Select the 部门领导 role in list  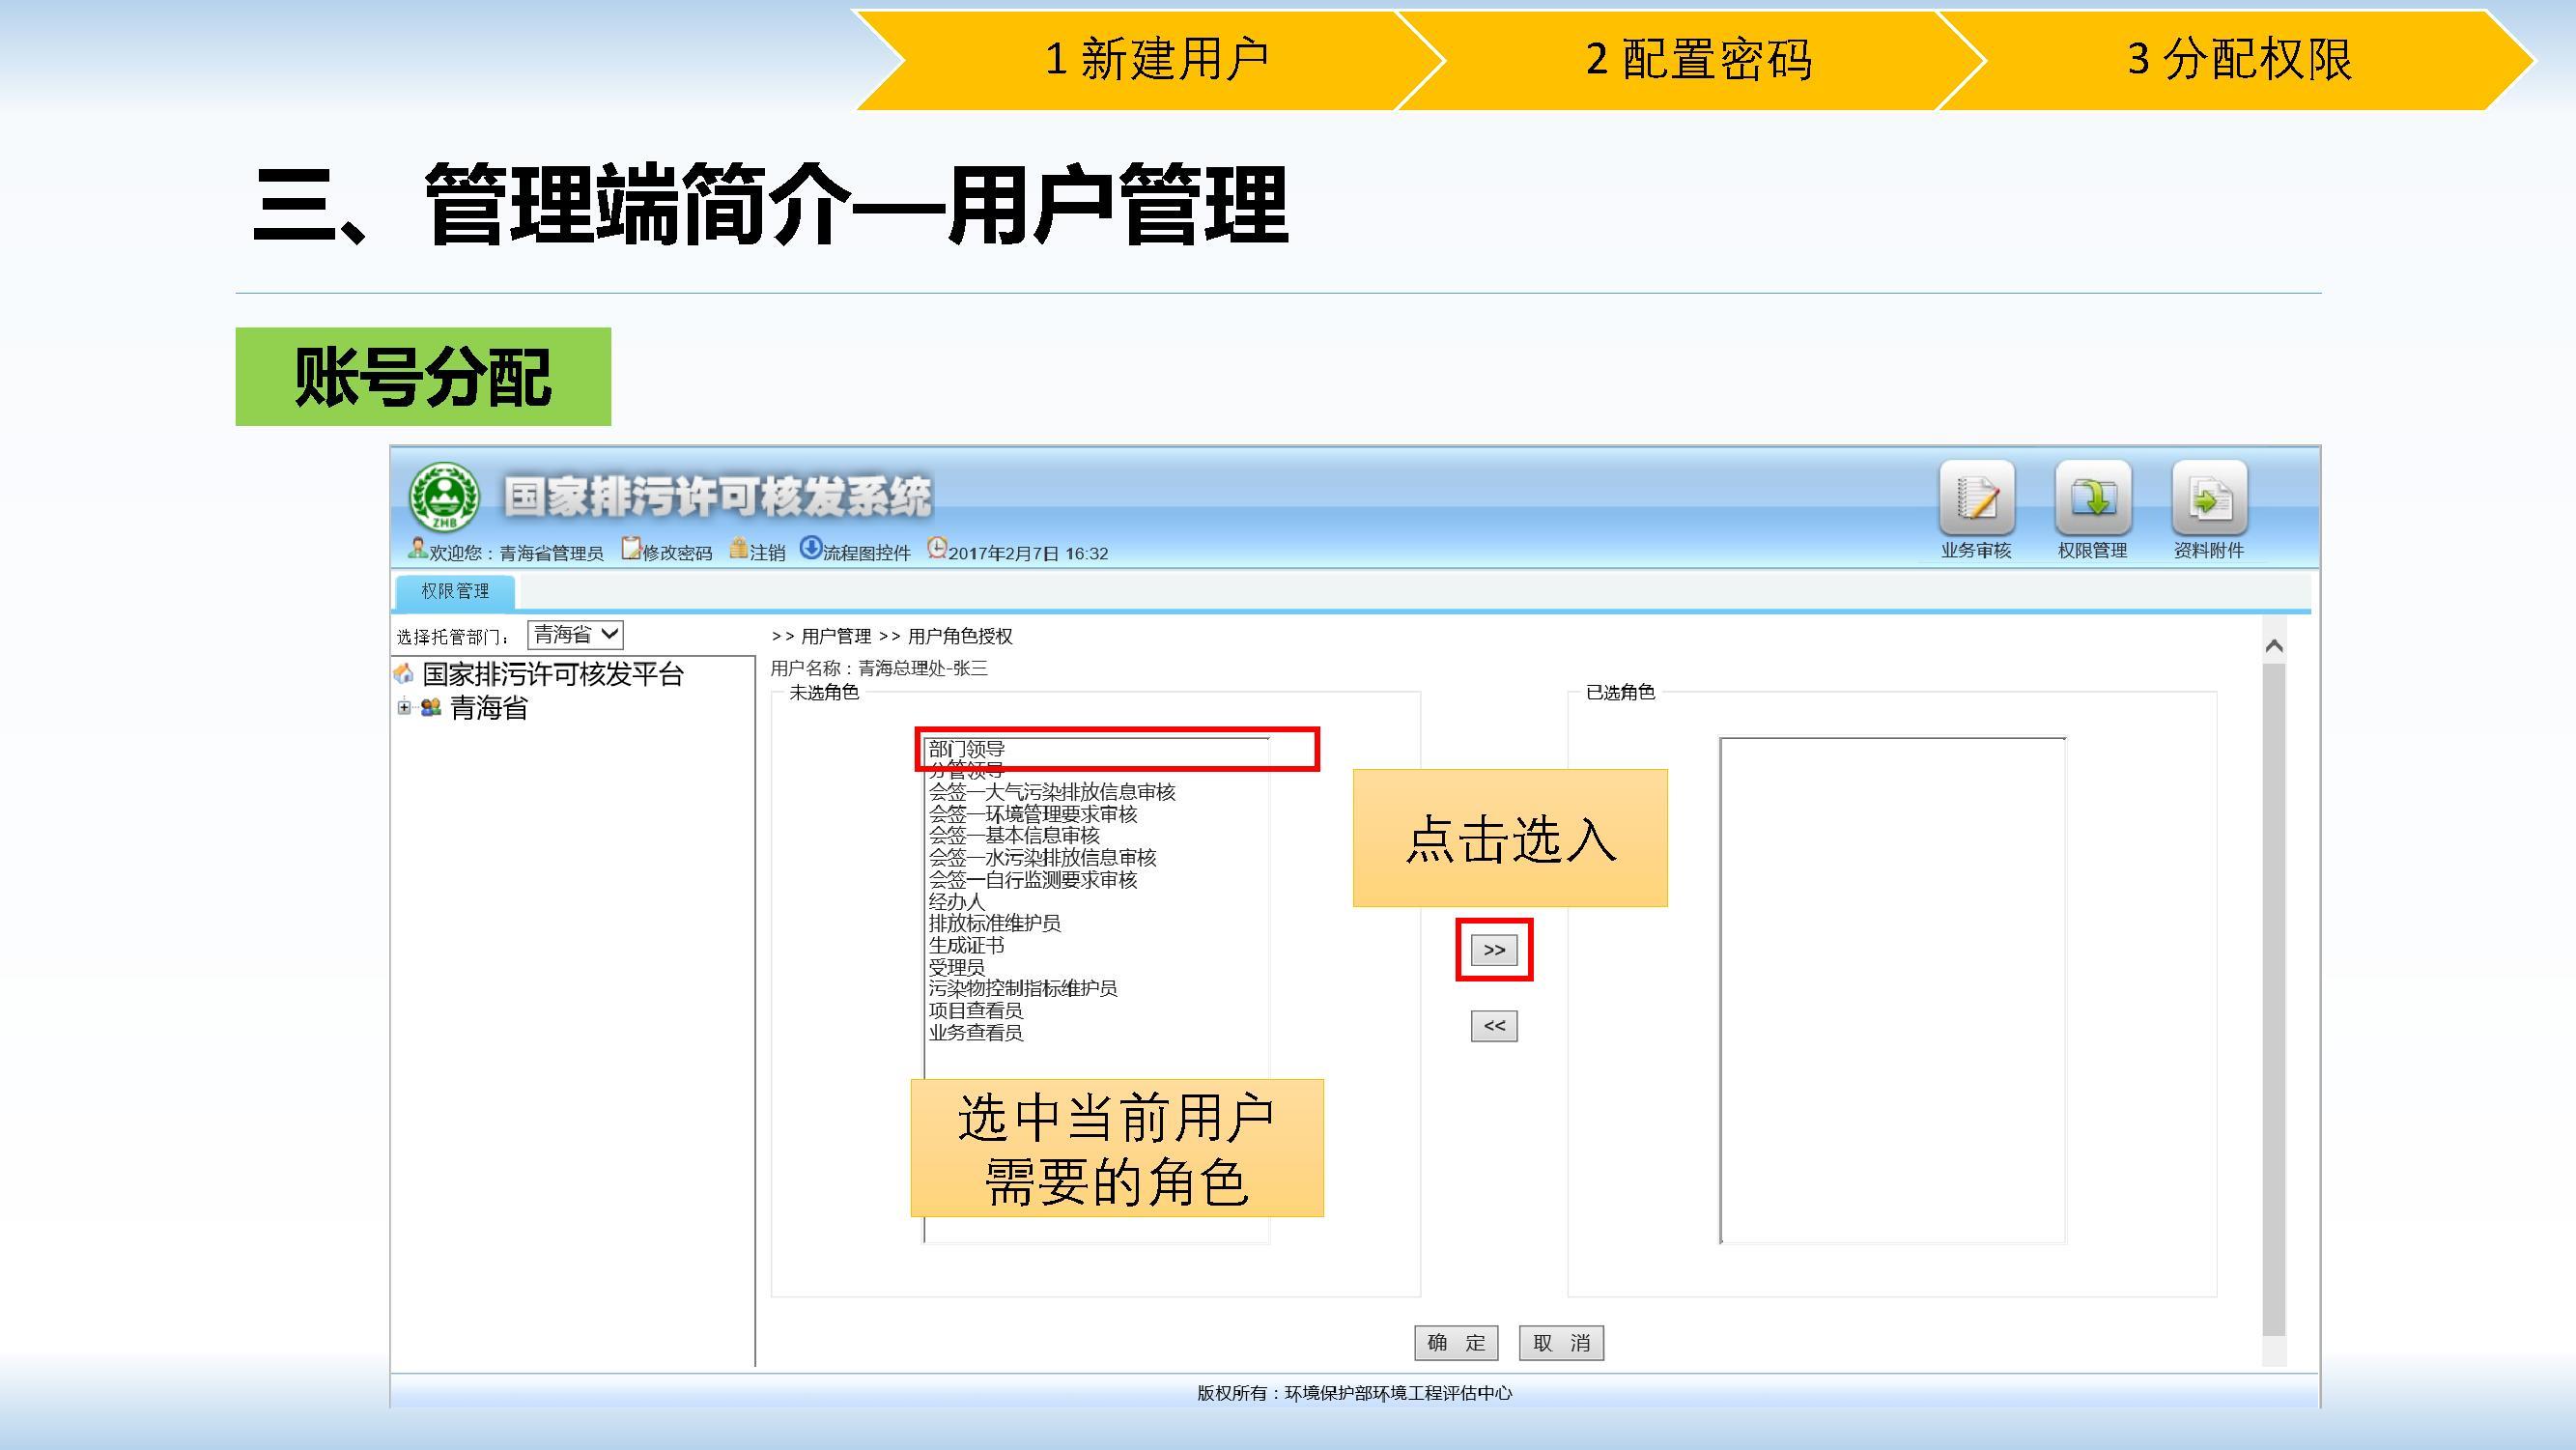tap(966, 749)
